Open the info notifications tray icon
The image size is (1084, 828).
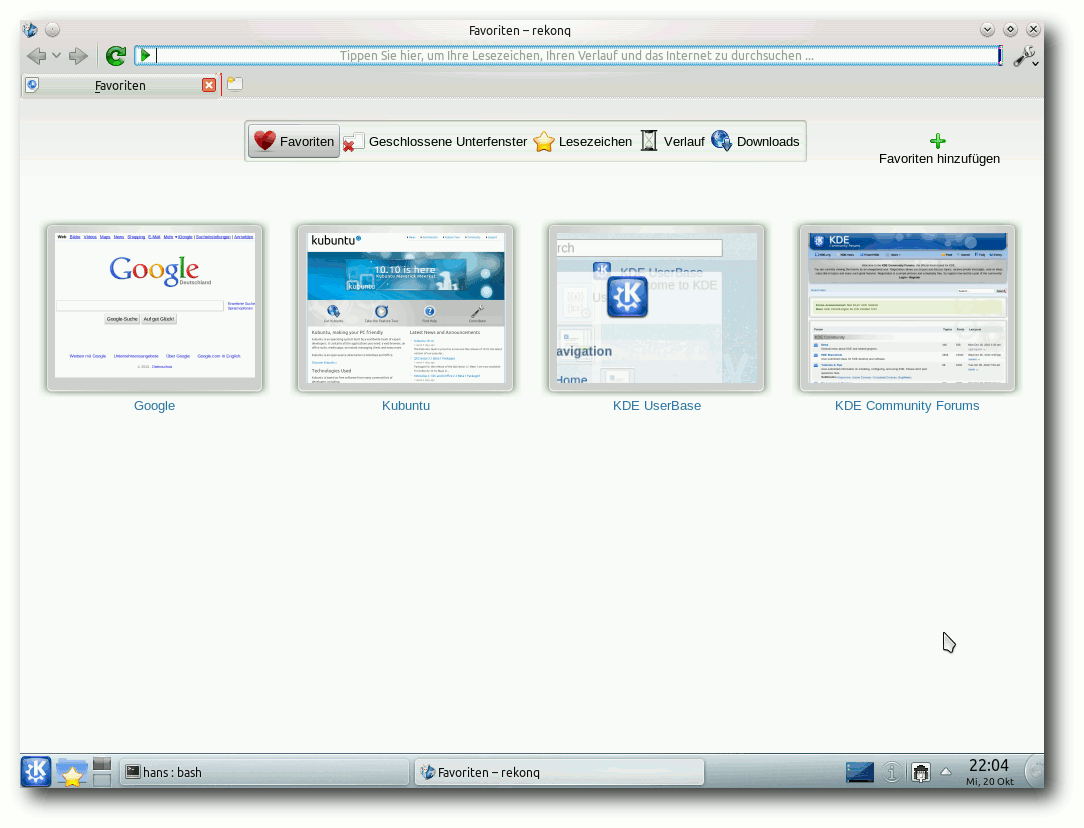[892, 772]
